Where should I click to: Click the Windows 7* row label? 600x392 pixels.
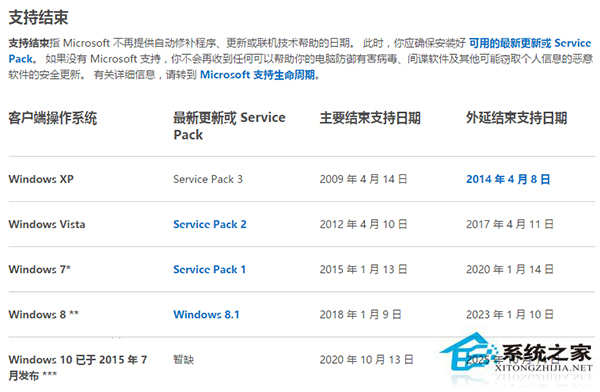click(x=39, y=270)
